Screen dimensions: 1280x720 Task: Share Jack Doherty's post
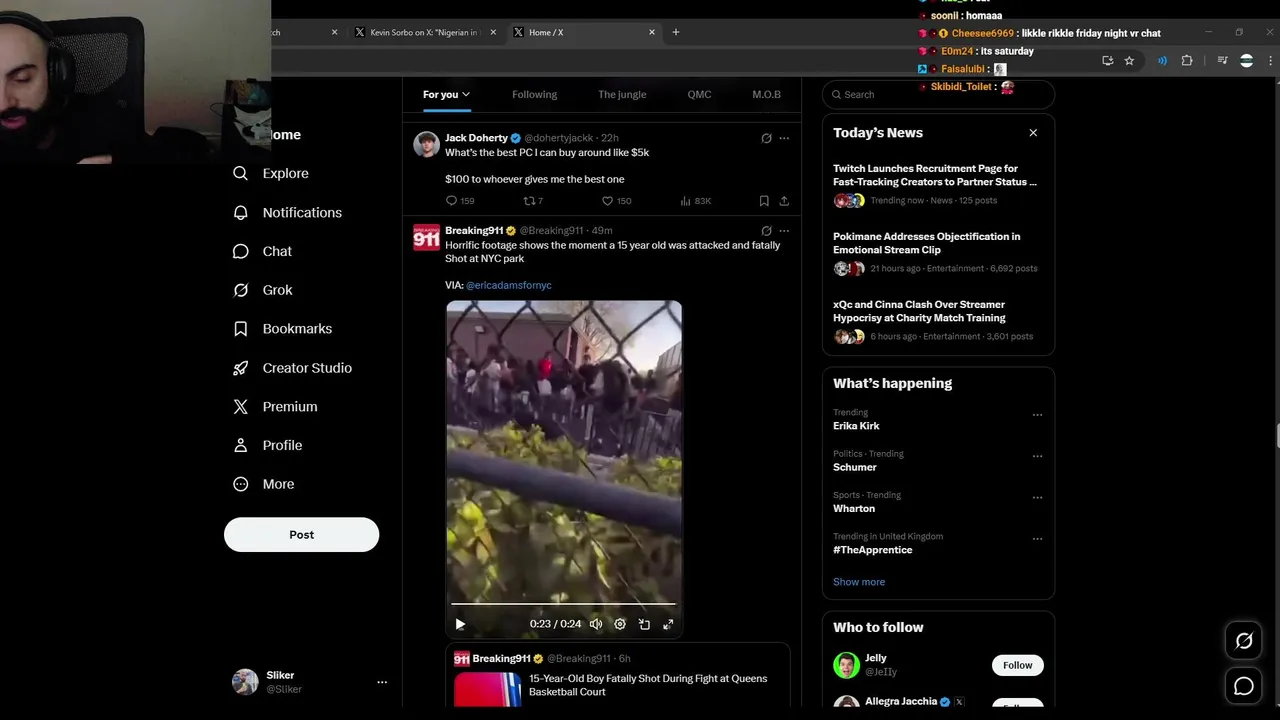coord(784,201)
